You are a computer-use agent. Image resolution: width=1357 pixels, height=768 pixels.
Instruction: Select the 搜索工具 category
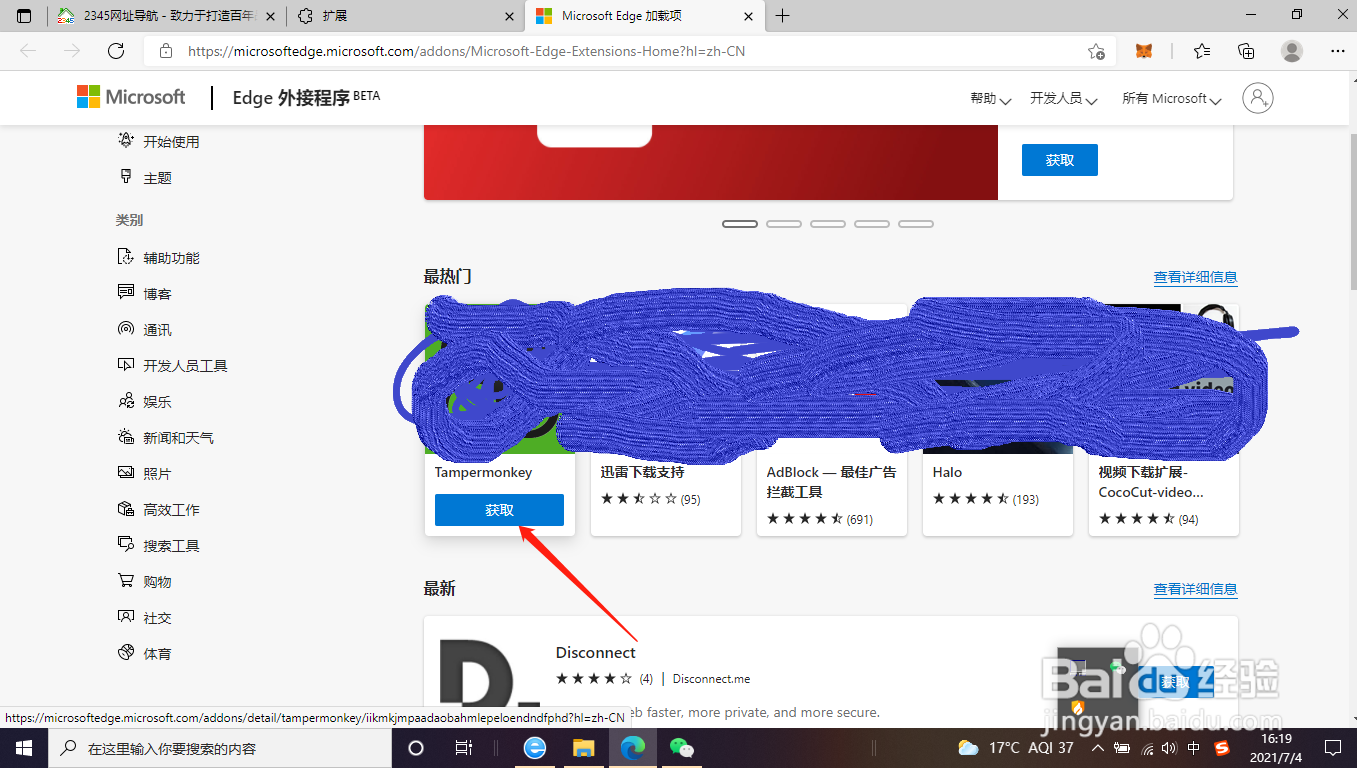(159, 545)
